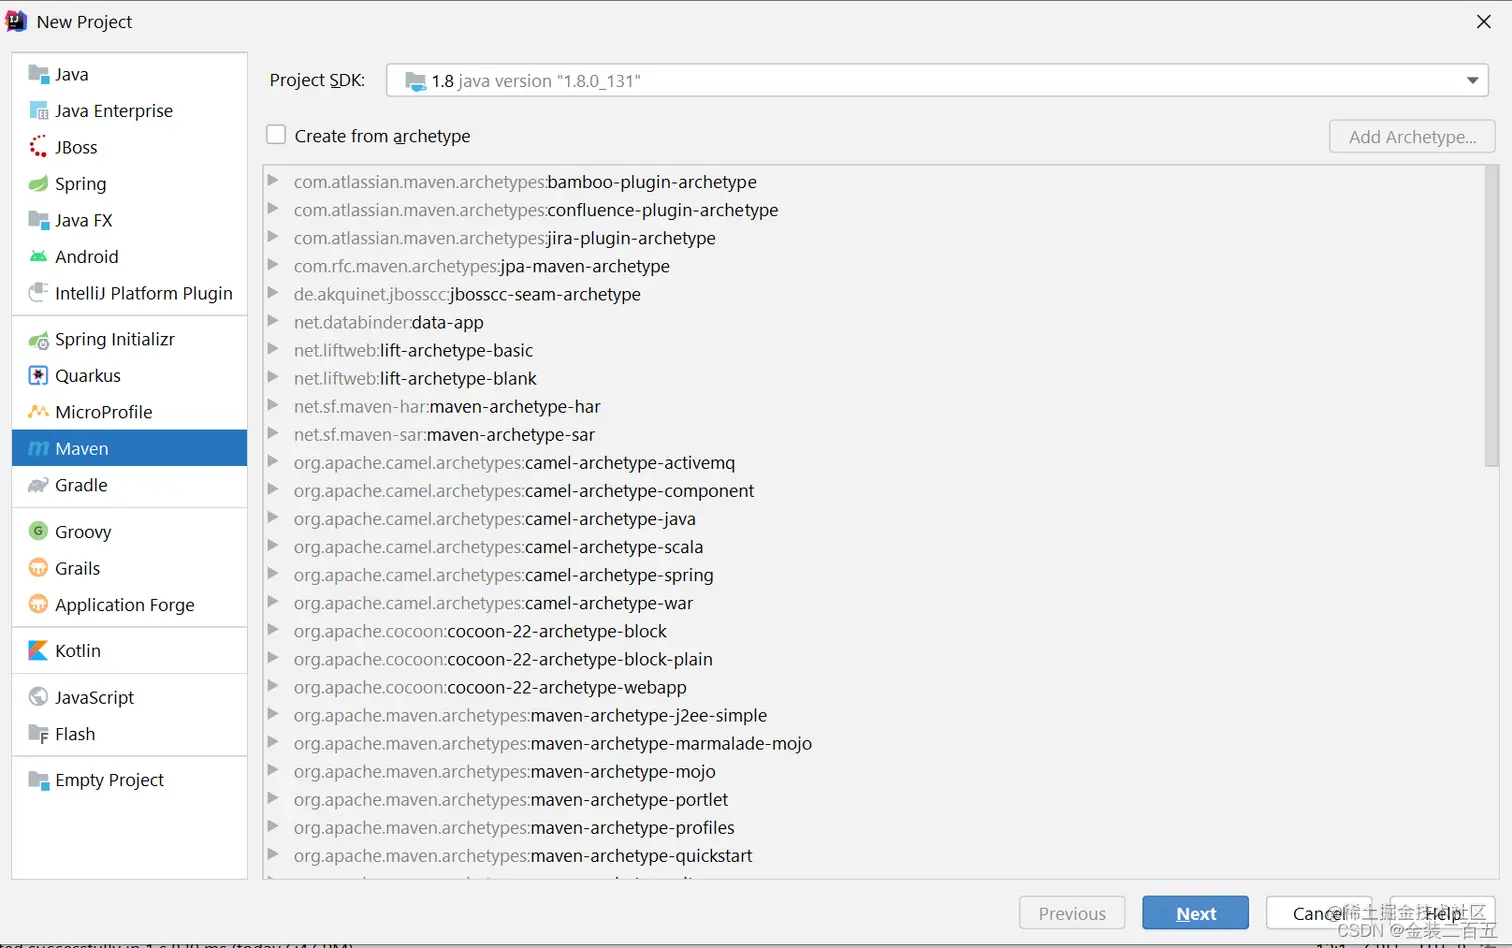
Task: Select camel-archetype-scala row
Action: pos(874,546)
